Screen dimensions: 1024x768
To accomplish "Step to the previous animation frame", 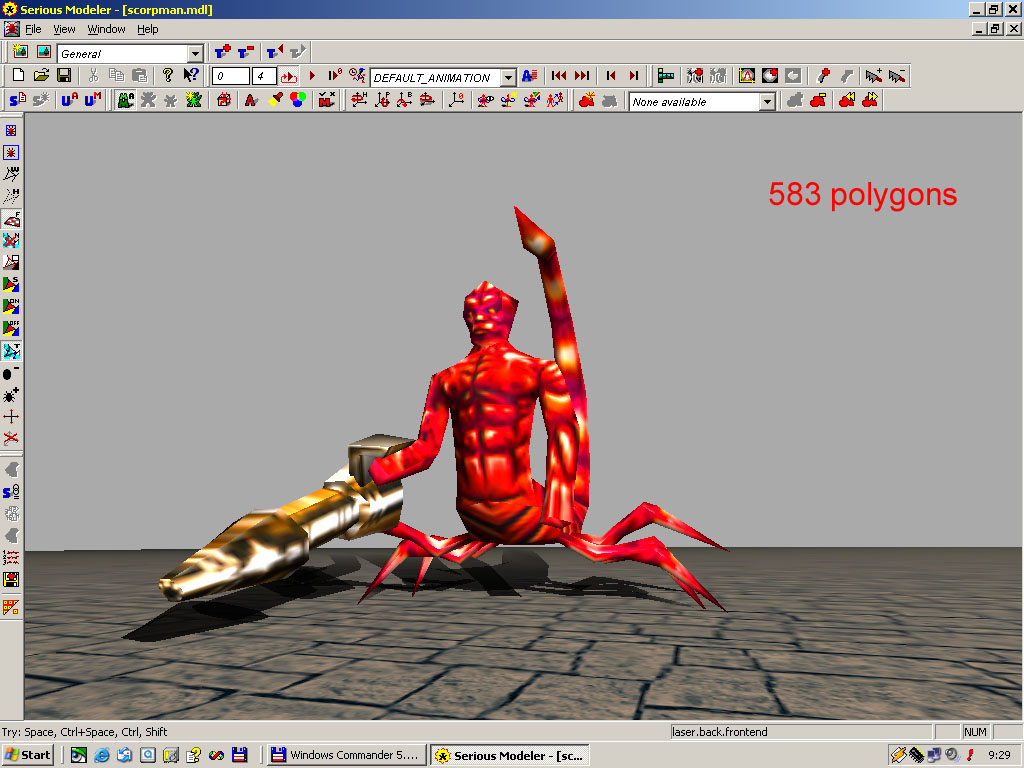I will (611, 76).
